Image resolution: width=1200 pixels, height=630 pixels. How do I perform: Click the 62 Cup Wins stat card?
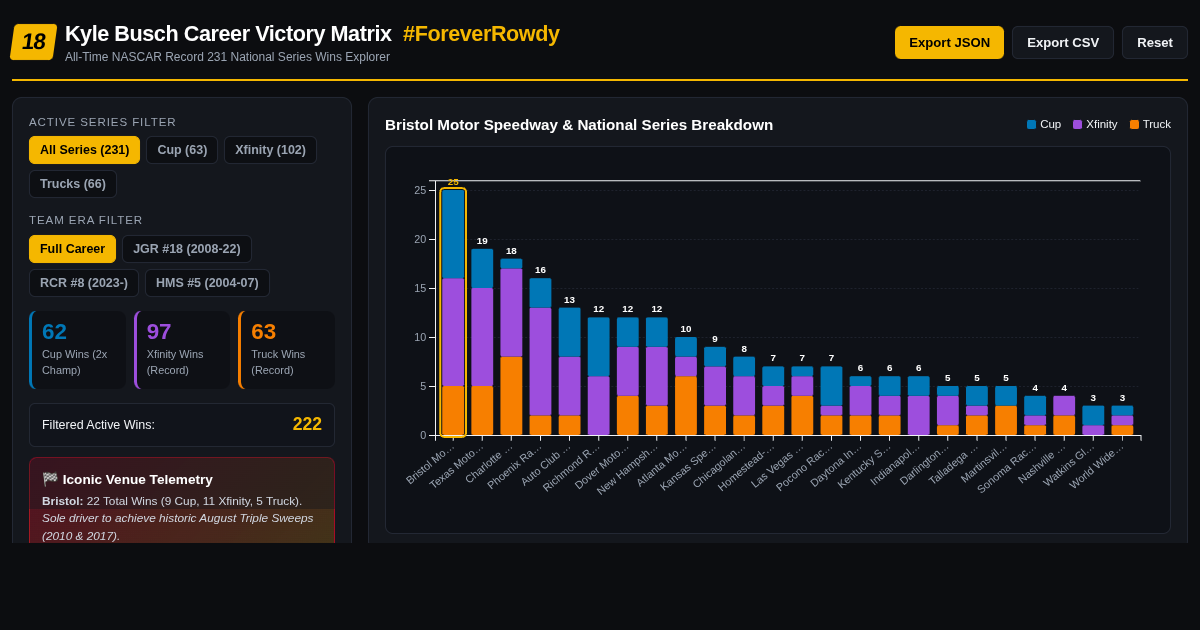78,350
